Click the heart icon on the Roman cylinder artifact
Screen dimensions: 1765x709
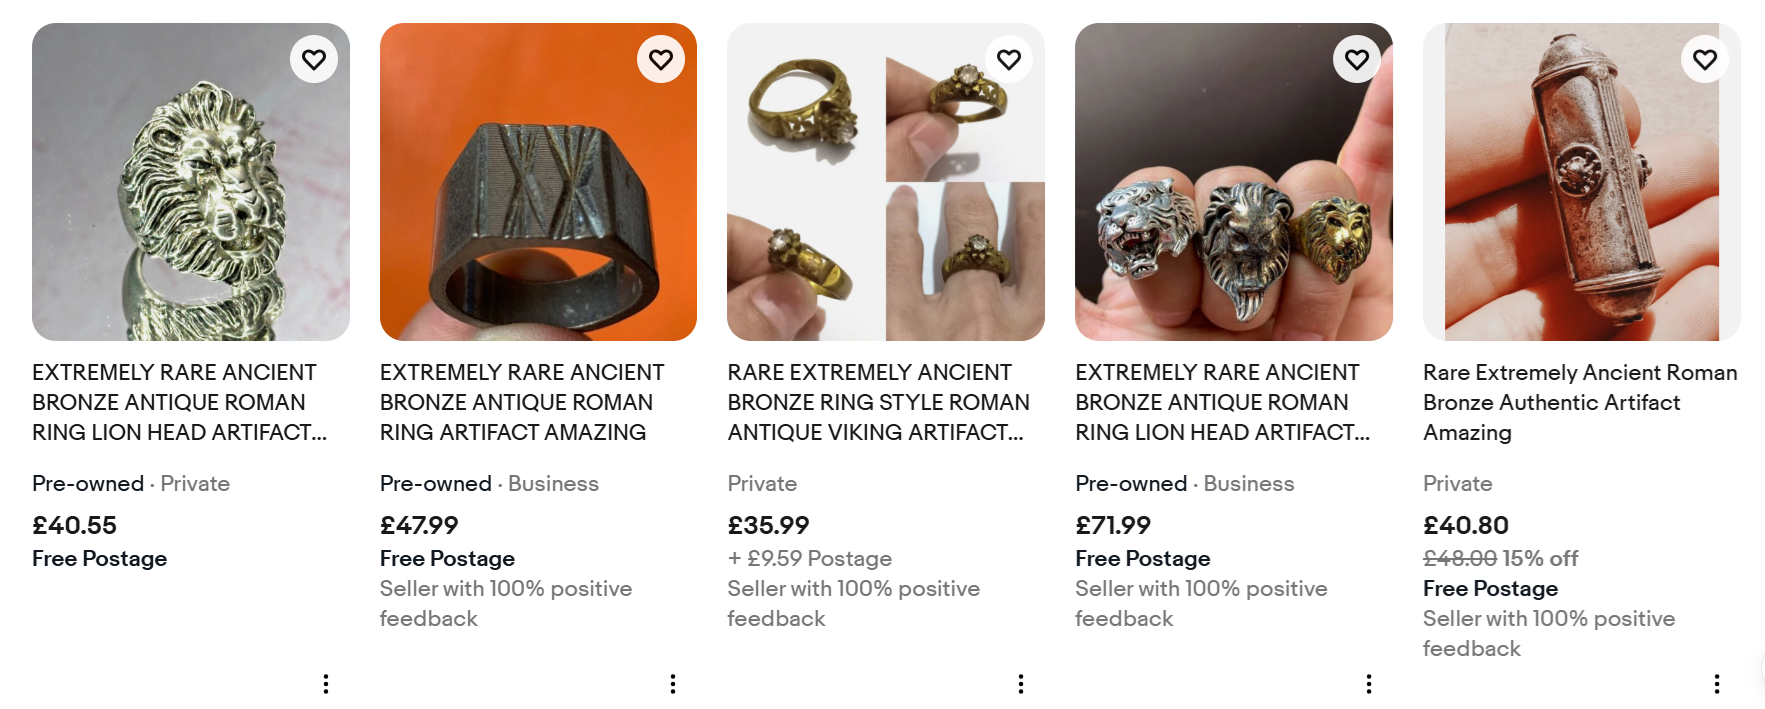click(x=1705, y=59)
